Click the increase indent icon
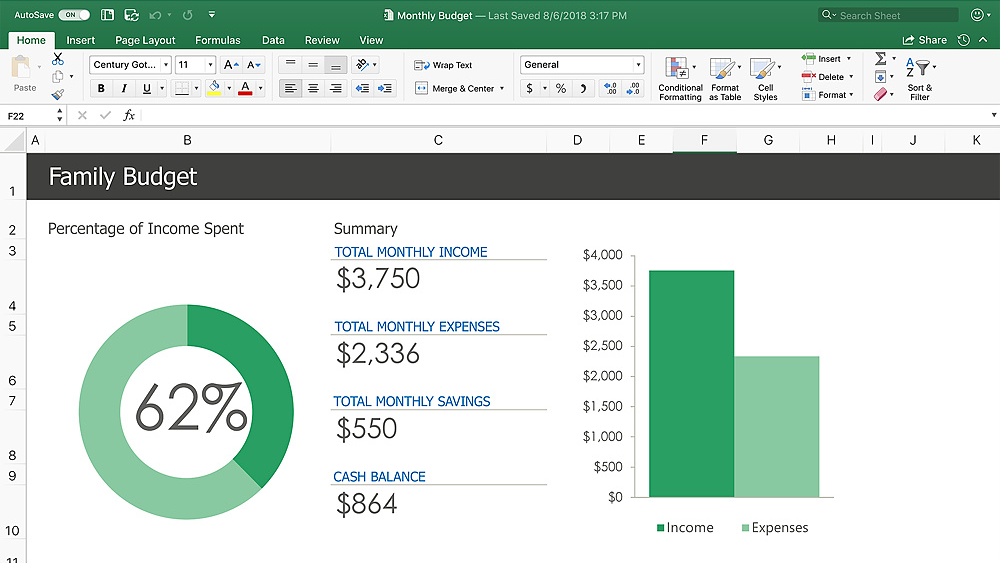This screenshot has width=1000, height=563. point(385,88)
